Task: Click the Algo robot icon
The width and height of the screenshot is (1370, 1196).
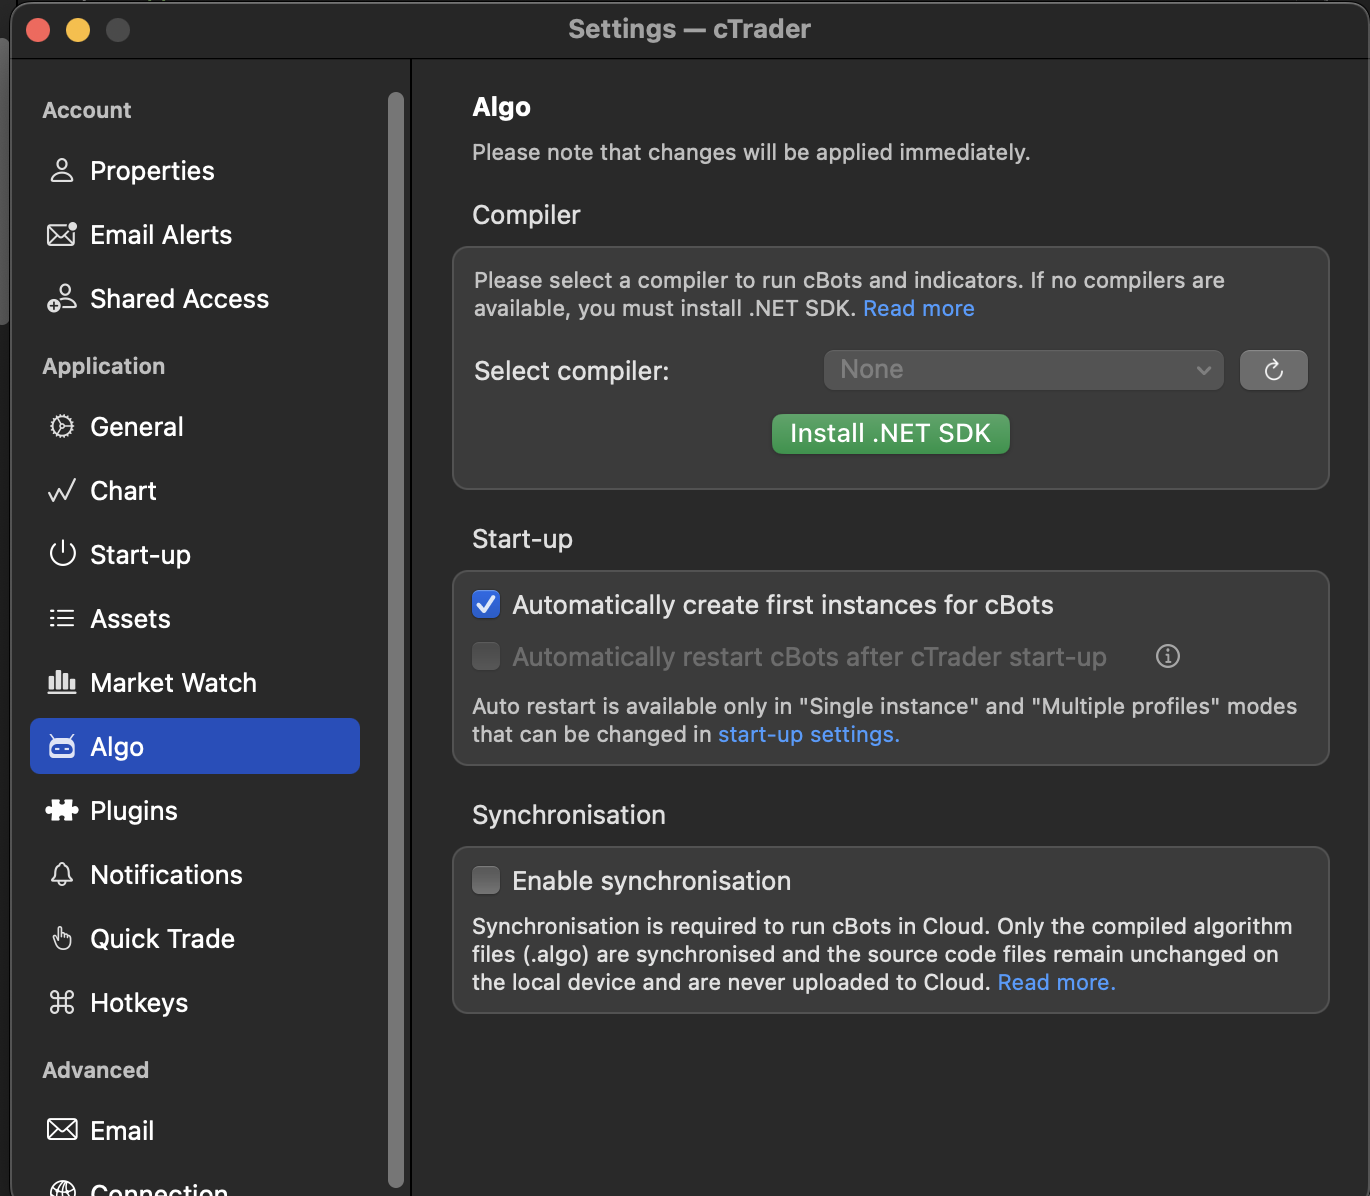Action: coord(62,747)
